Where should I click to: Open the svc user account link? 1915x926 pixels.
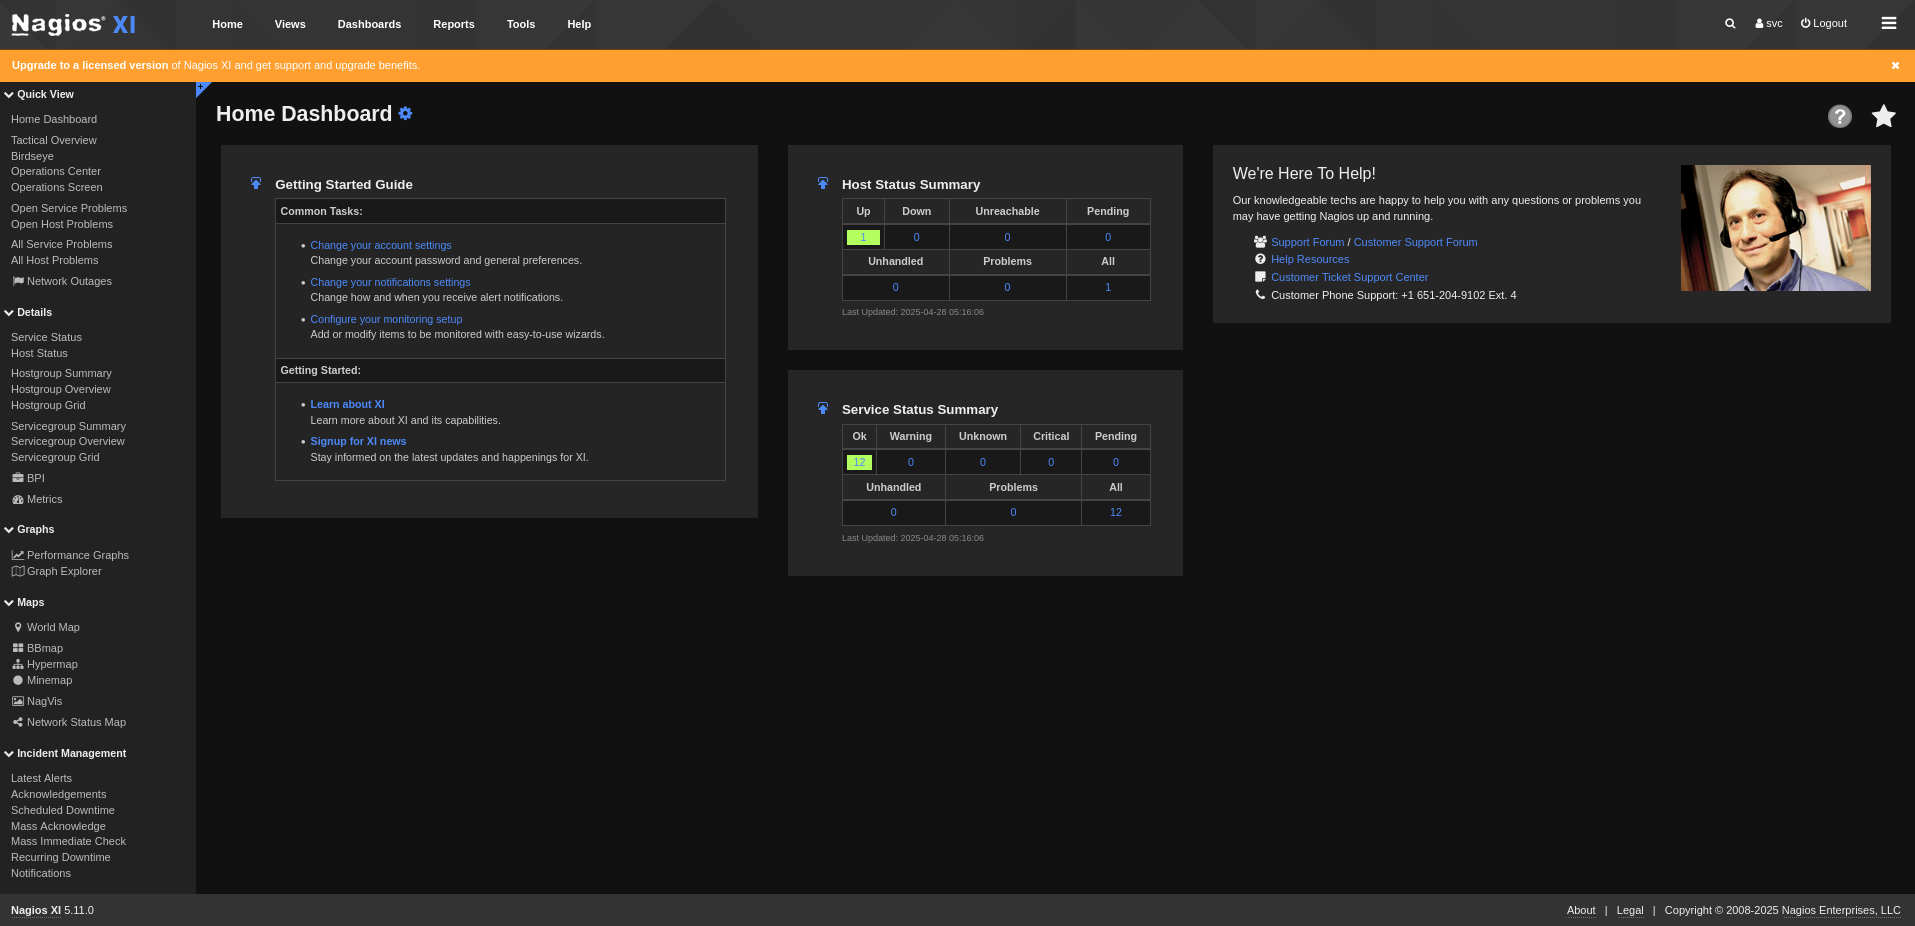click(x=1769, y=23)
